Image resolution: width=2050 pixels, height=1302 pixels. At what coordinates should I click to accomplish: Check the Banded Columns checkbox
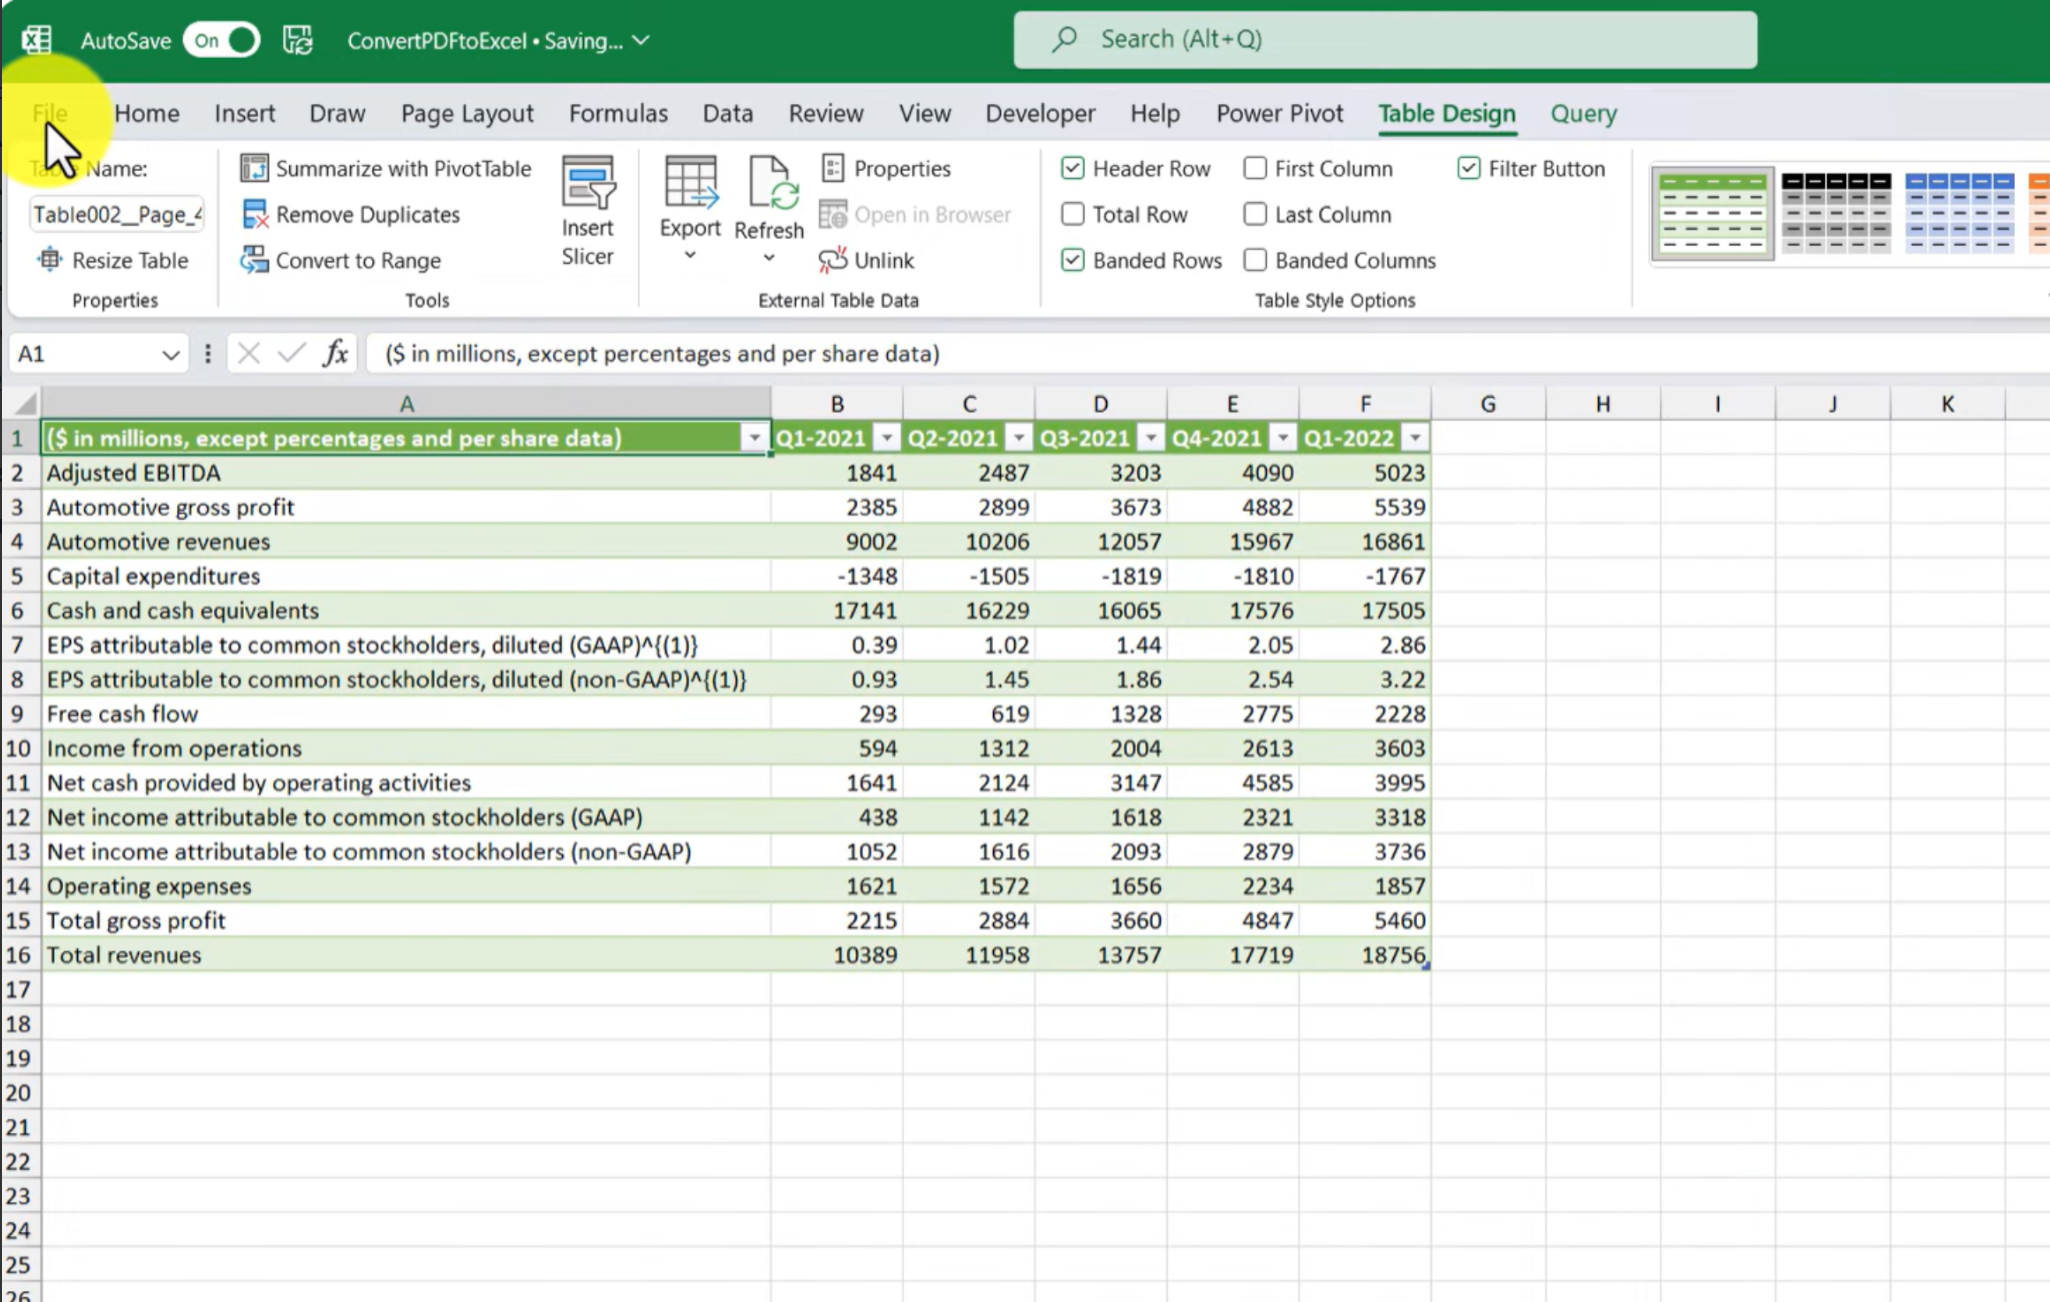1255,260
